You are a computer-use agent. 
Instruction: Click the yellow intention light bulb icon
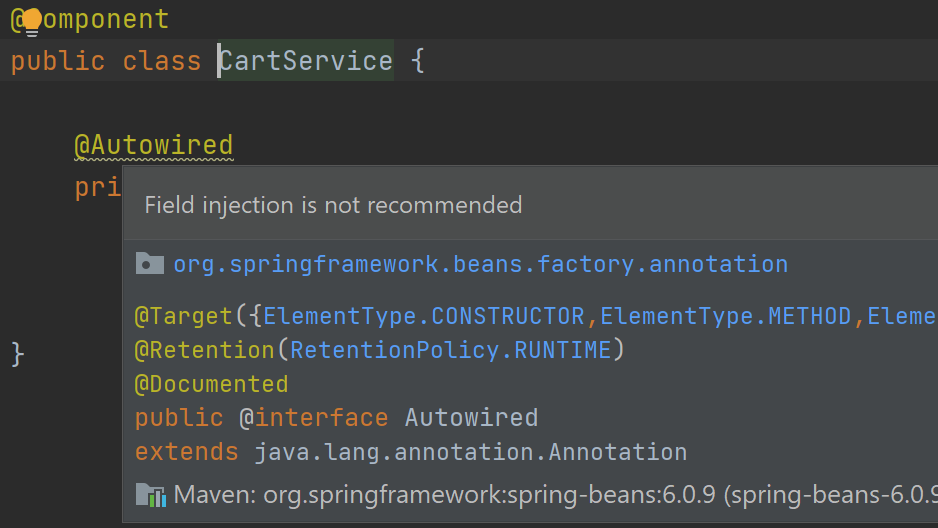point(31,20)
